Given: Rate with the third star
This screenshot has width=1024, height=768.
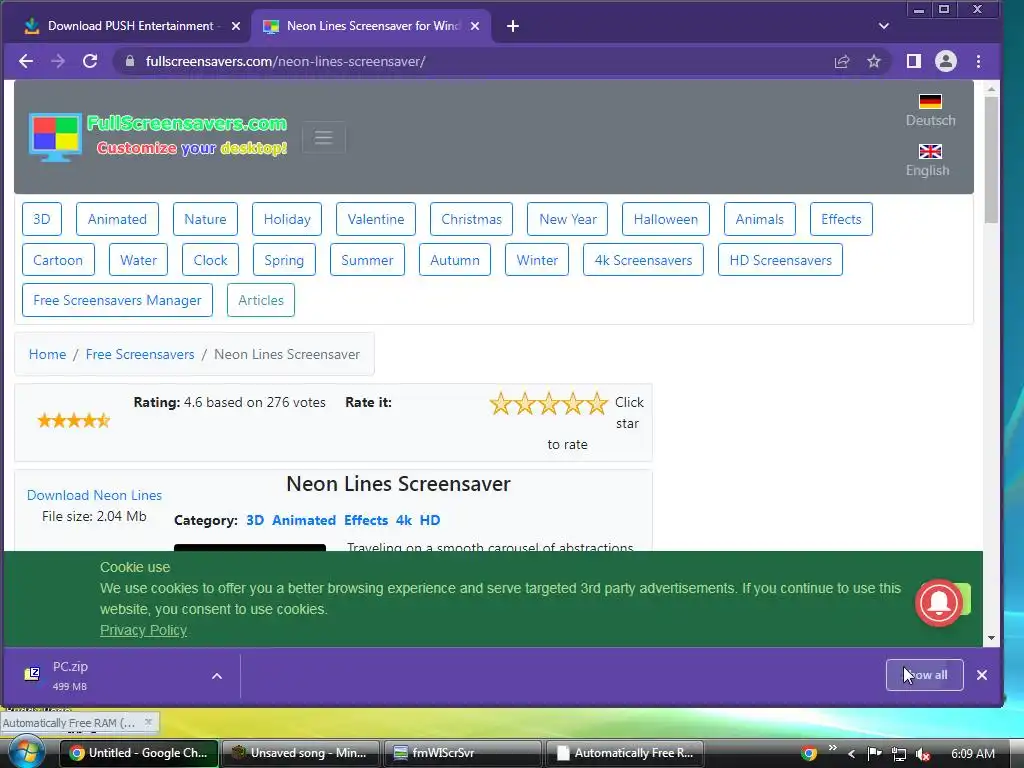Looking at the screenshot, I should 549,404.
